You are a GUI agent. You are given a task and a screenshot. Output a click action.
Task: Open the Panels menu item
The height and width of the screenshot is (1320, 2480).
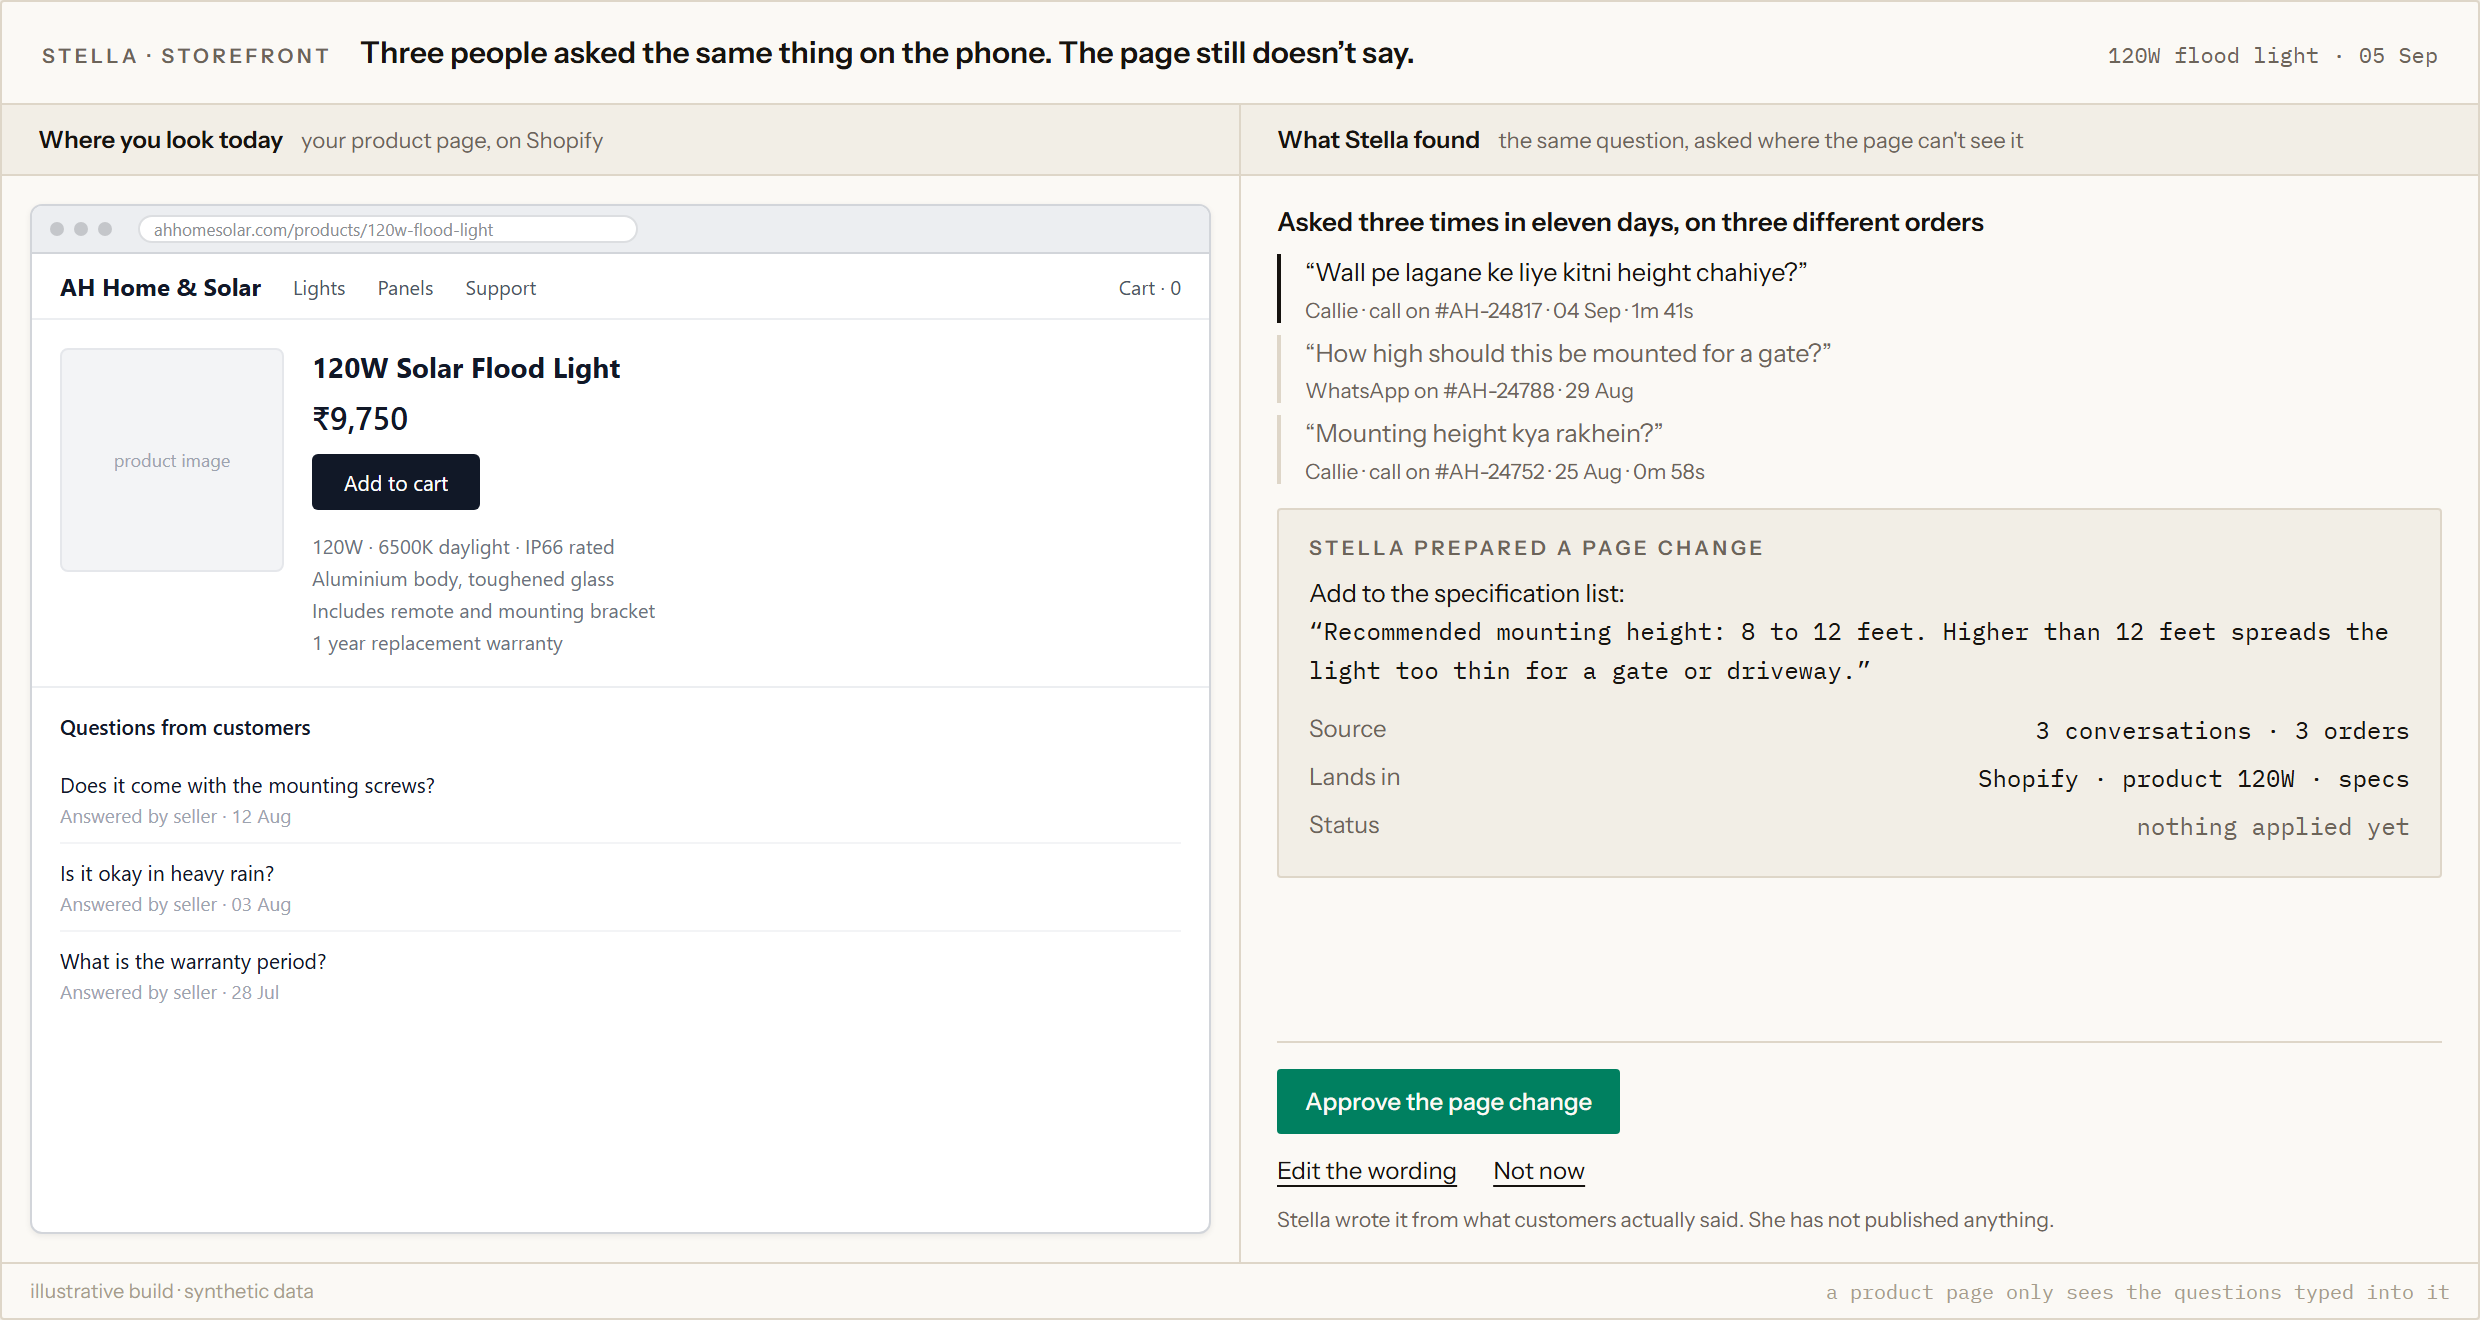coord(405,288)
